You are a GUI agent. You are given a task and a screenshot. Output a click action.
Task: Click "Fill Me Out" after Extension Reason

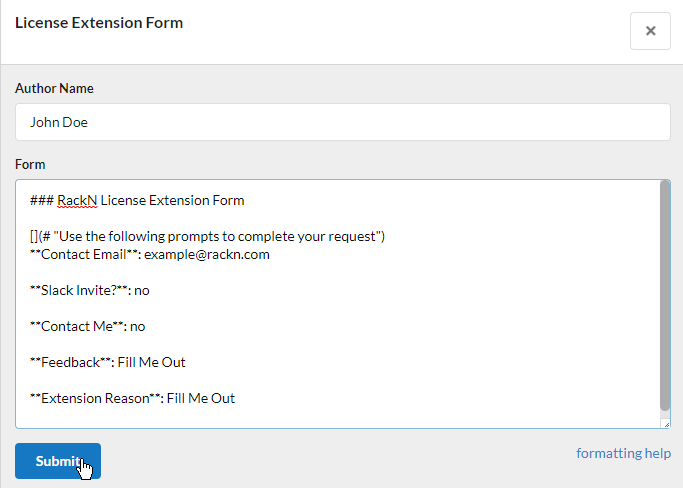pyautogui.click(x=201, y=398)
